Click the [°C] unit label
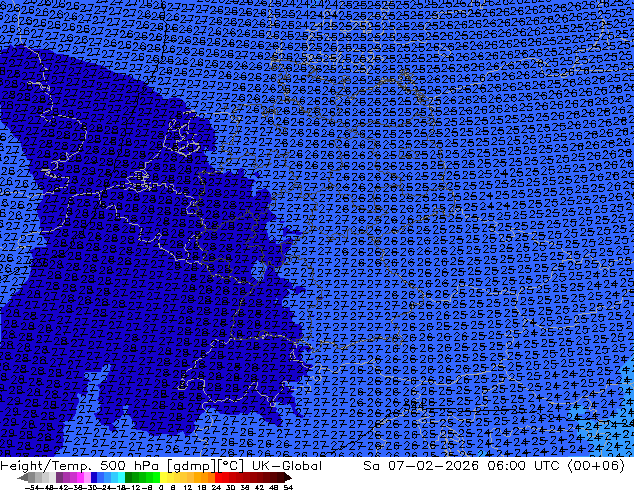The image size is (634, 490). coord(231,466)
